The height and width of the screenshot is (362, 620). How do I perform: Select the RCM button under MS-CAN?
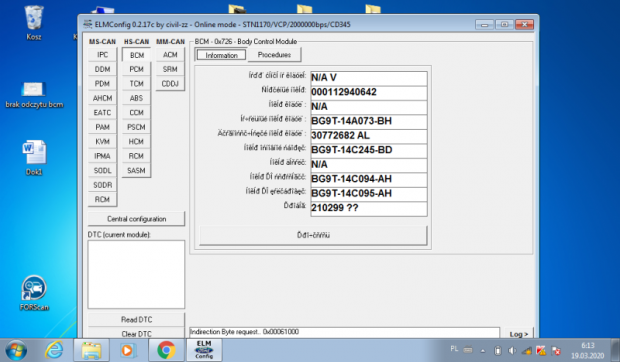[x=102, y=200]
